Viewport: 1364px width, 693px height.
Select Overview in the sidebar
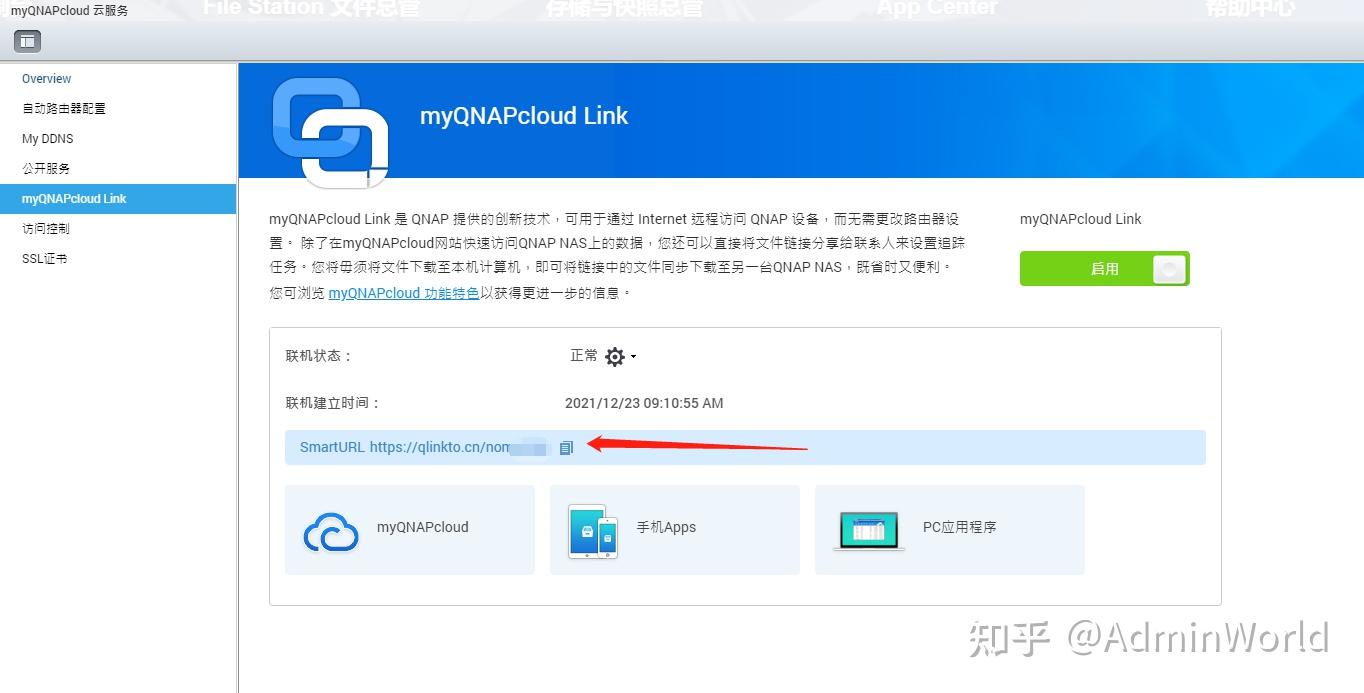47,78
